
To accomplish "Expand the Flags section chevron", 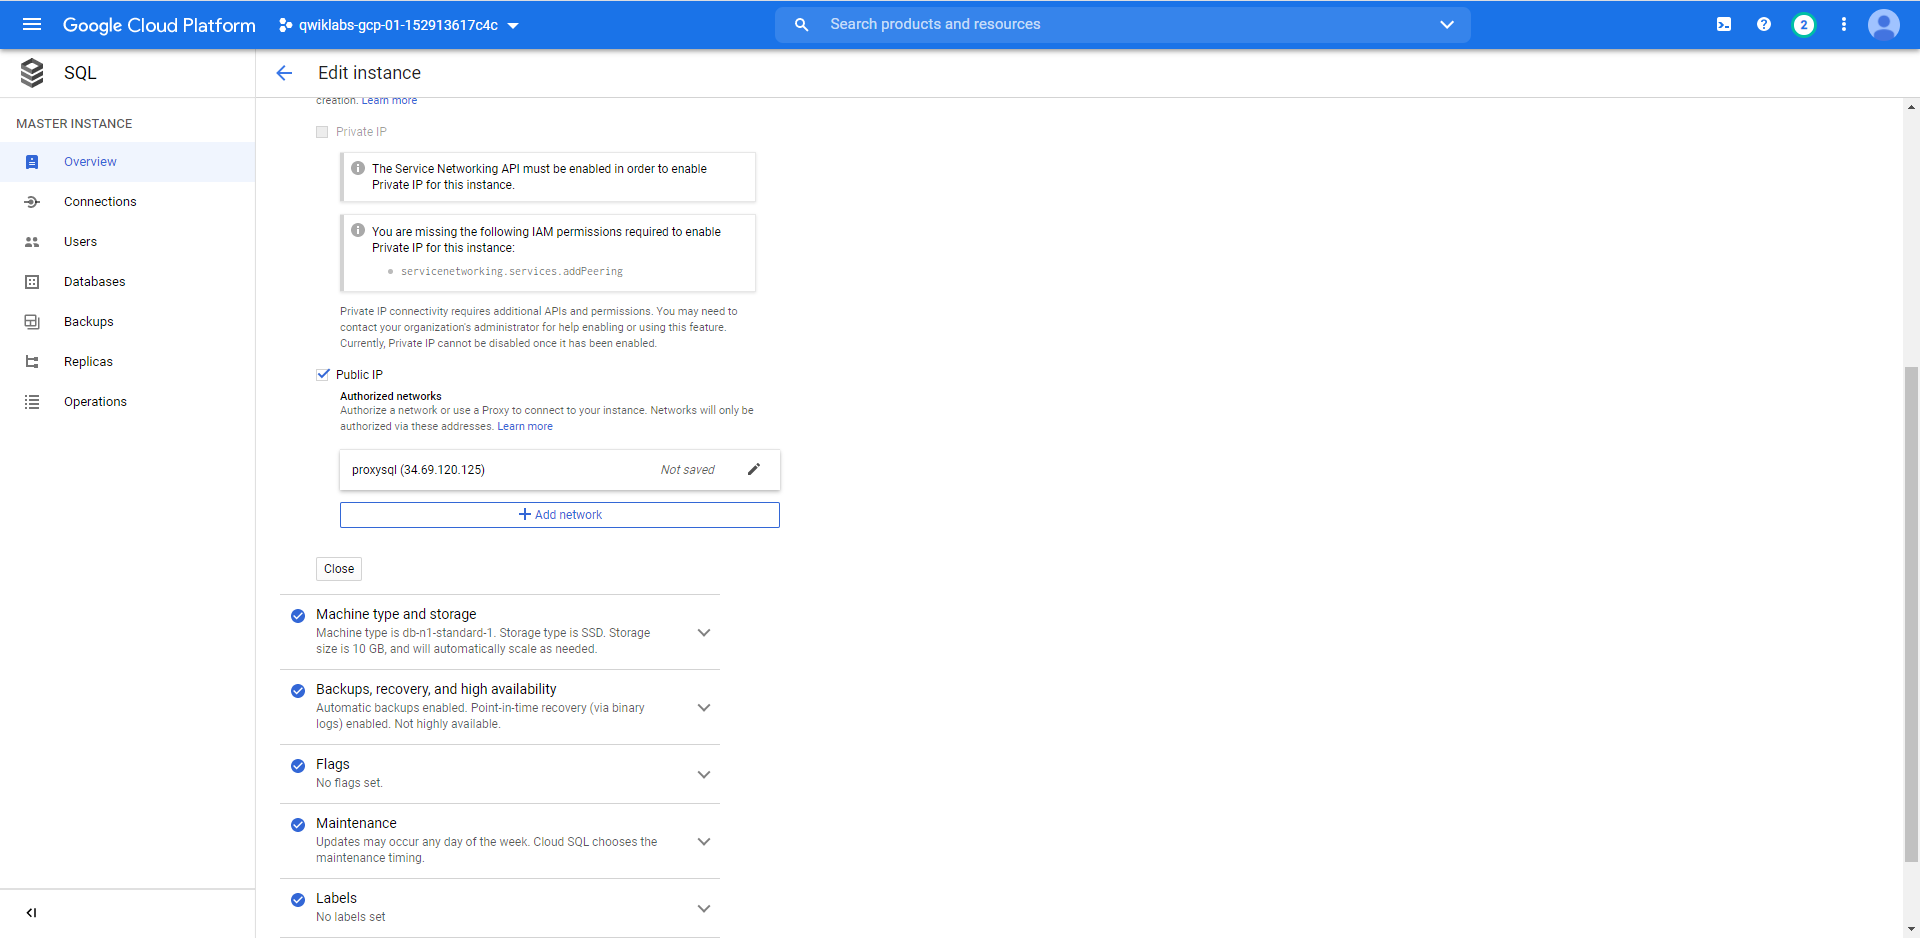I will click(704, 774).
